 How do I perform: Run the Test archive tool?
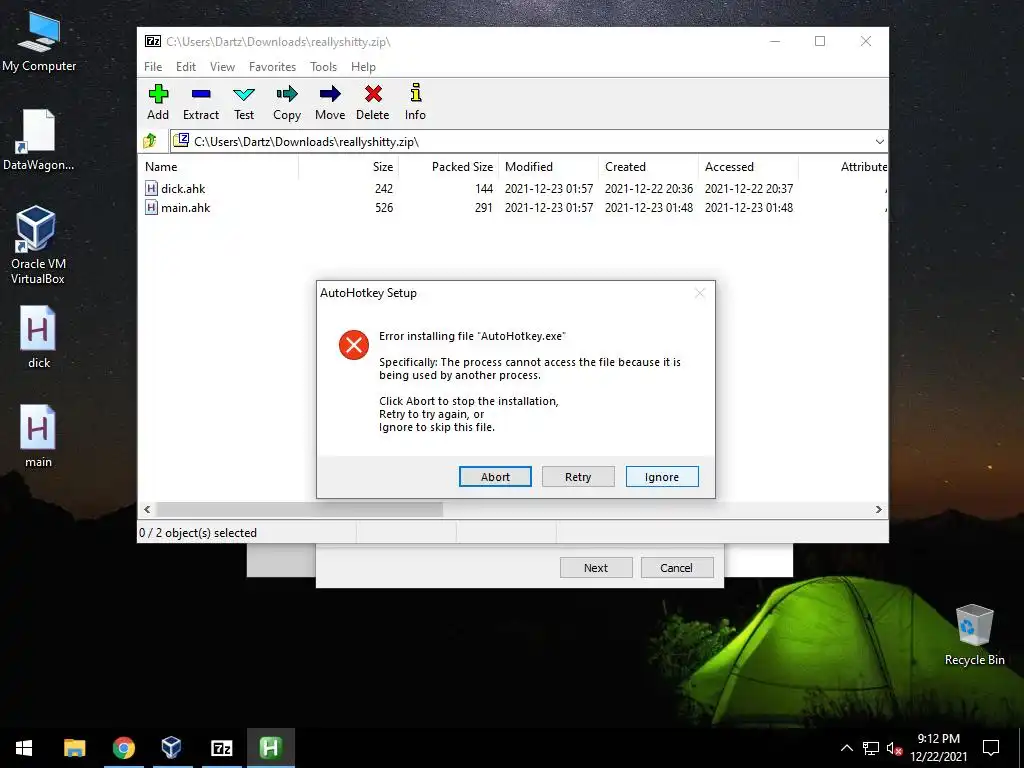[x=244, y=102]
